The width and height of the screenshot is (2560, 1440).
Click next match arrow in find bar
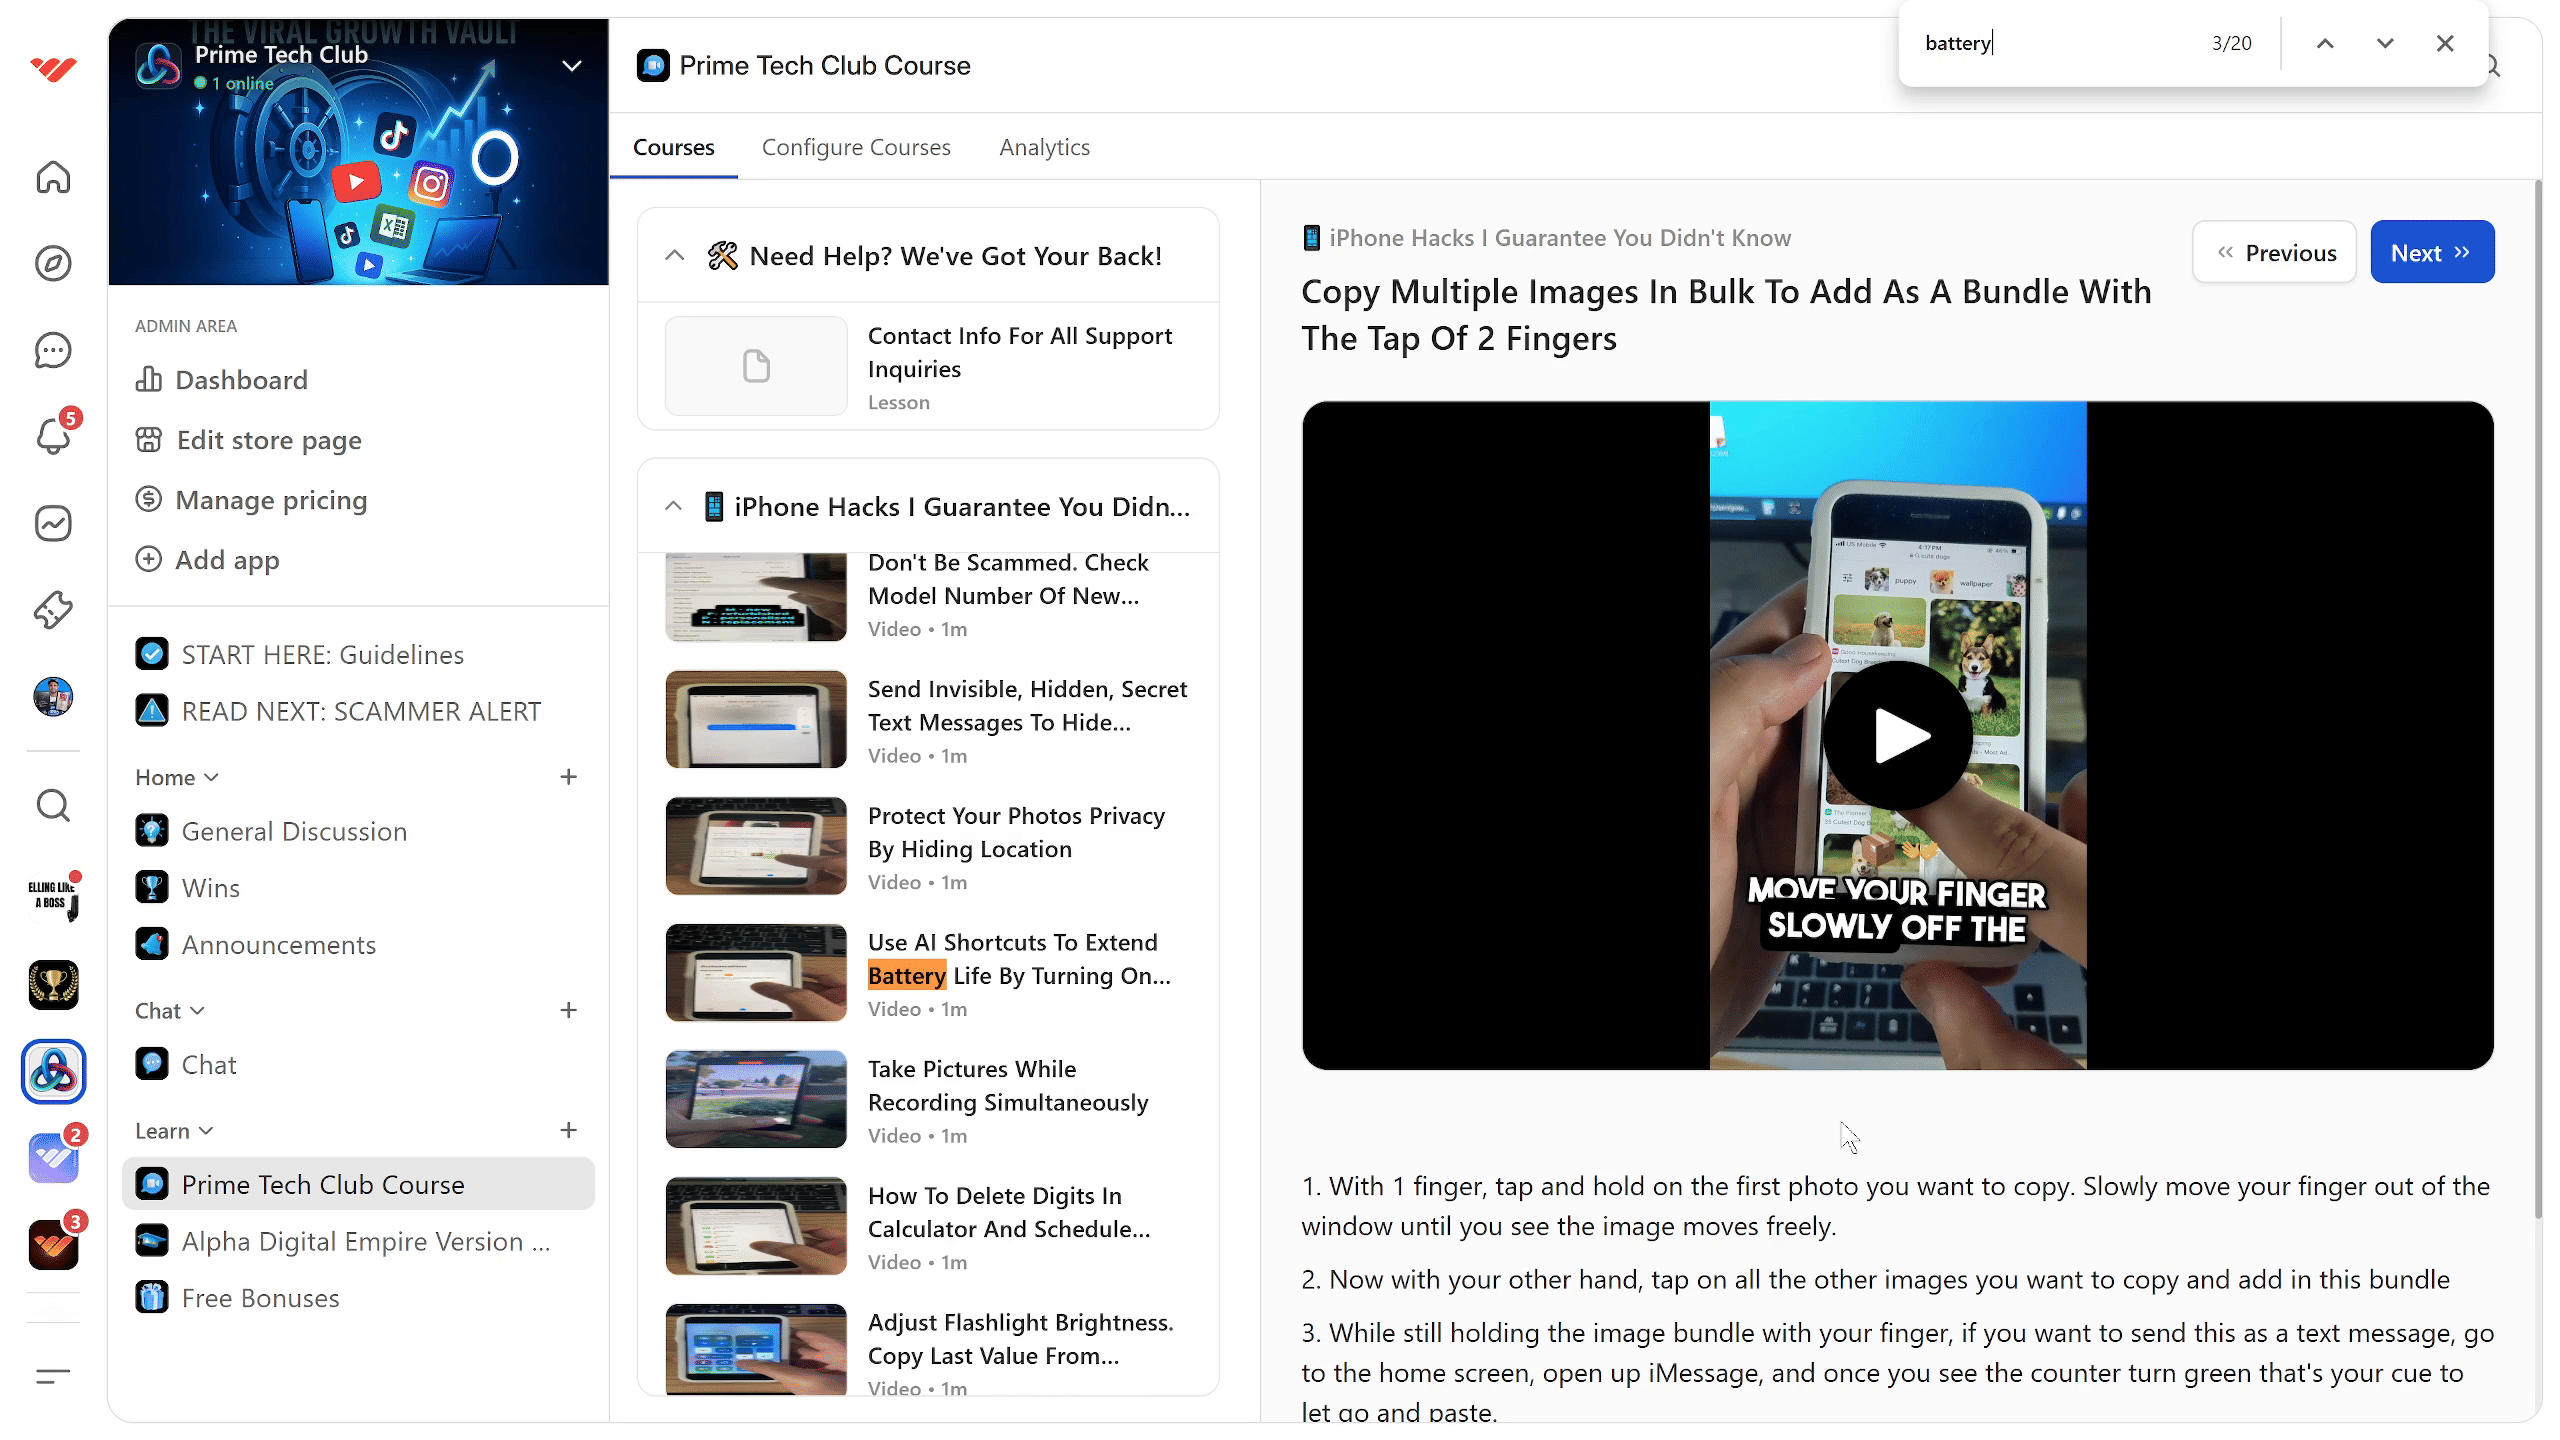click(2385, 43)
